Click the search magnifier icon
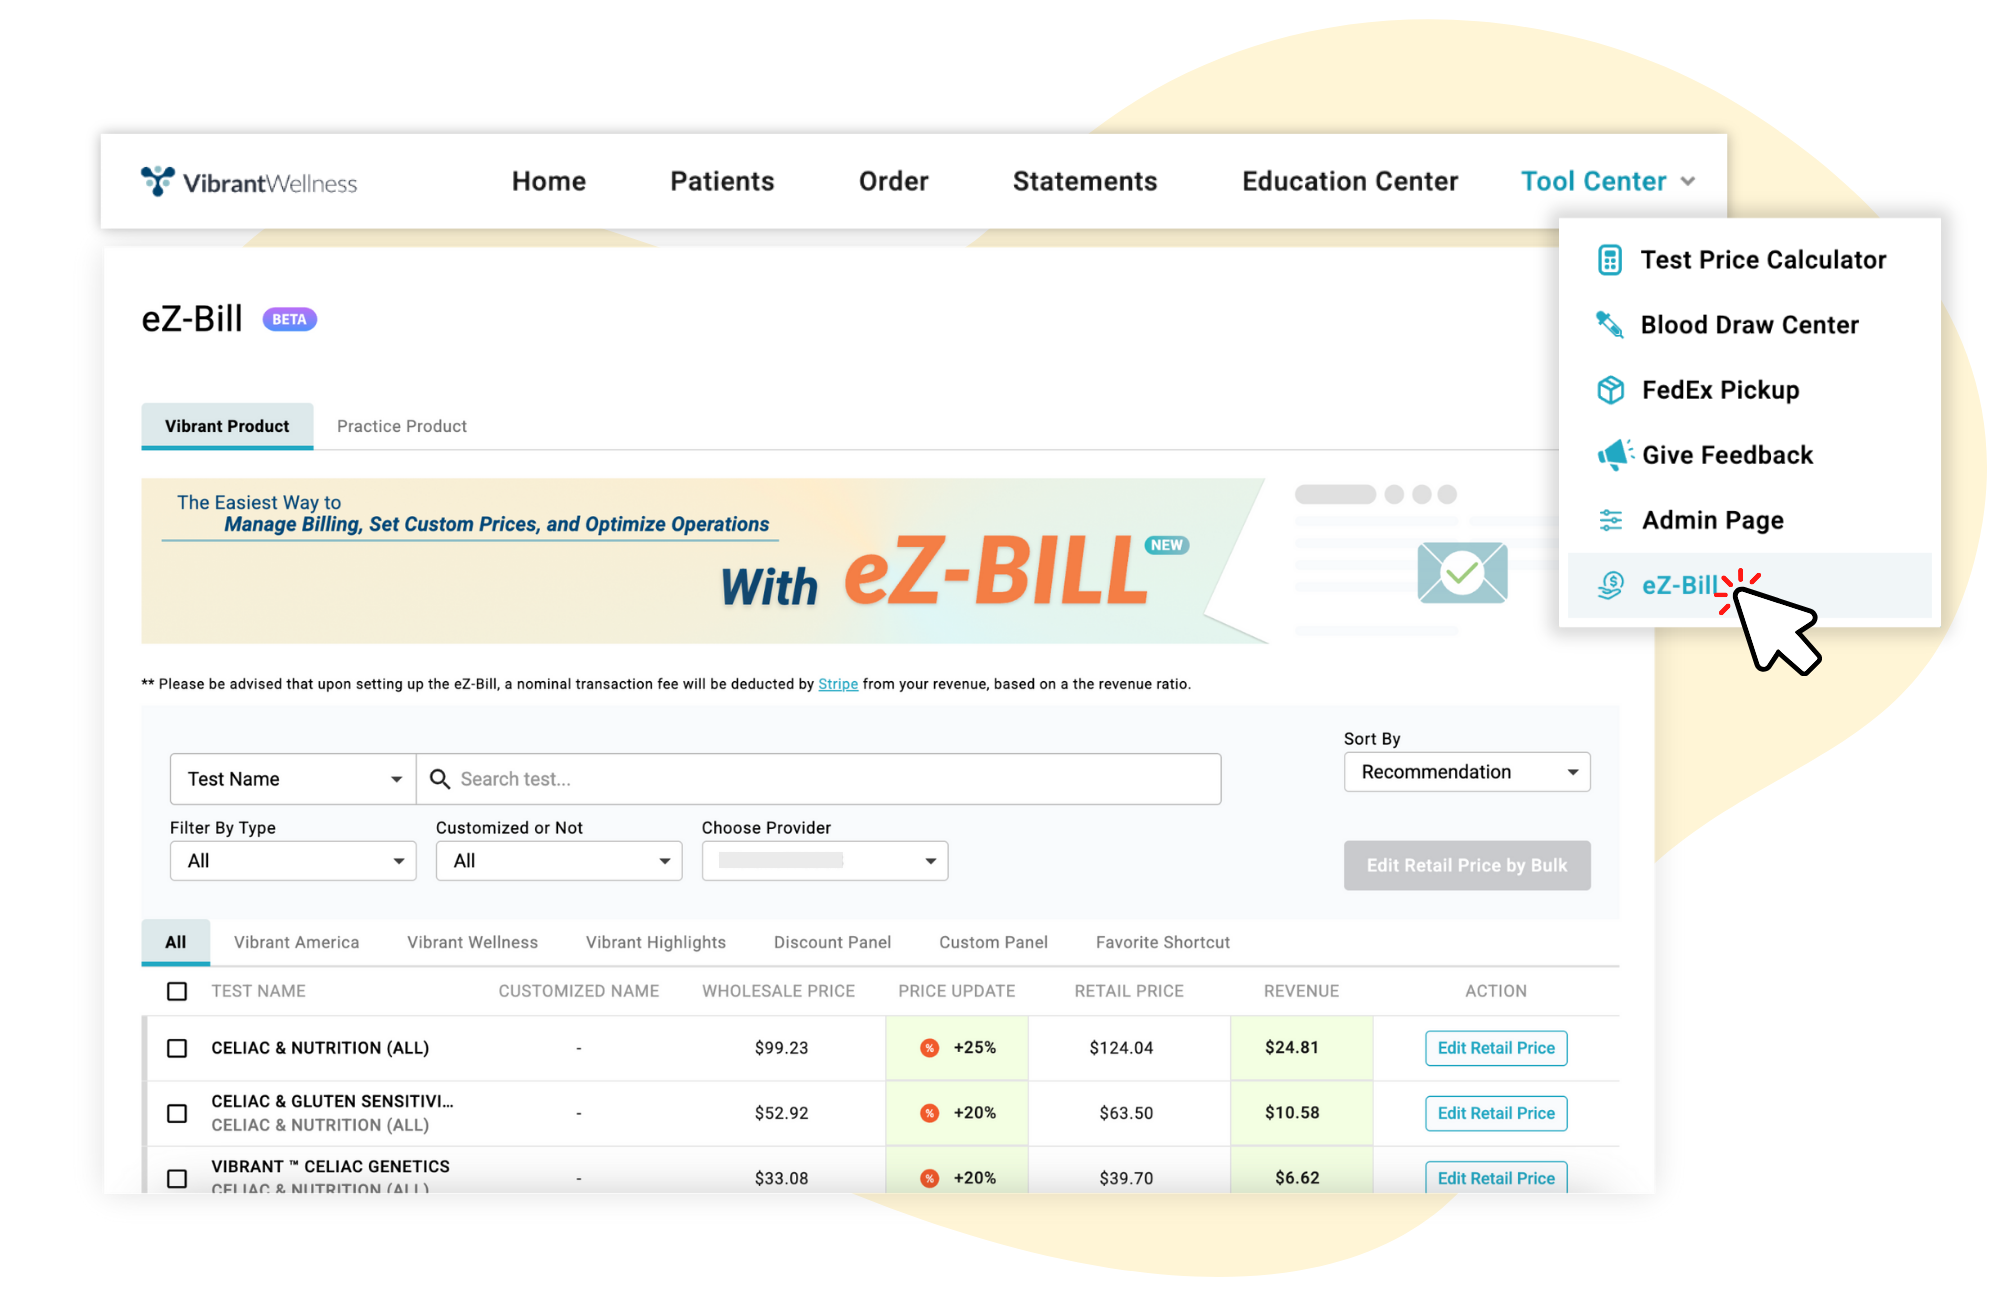The height and width of the screenshot is (1300, 2000). point(439,779)
